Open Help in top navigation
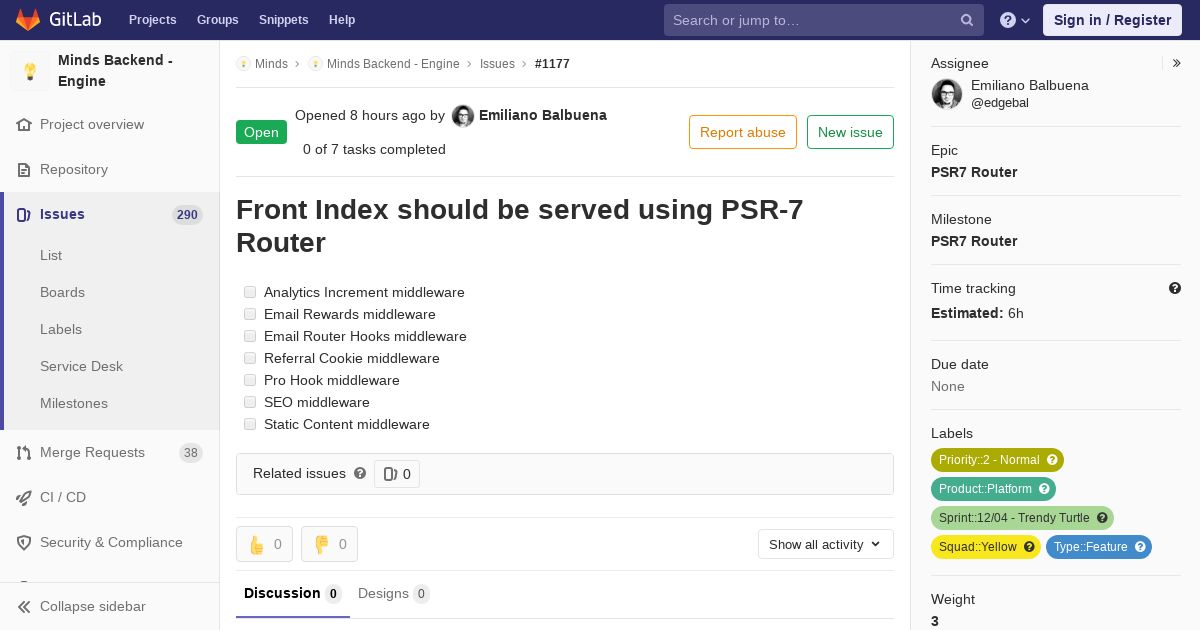Viewport: 1200px width, 630px height. coord(342,20)
